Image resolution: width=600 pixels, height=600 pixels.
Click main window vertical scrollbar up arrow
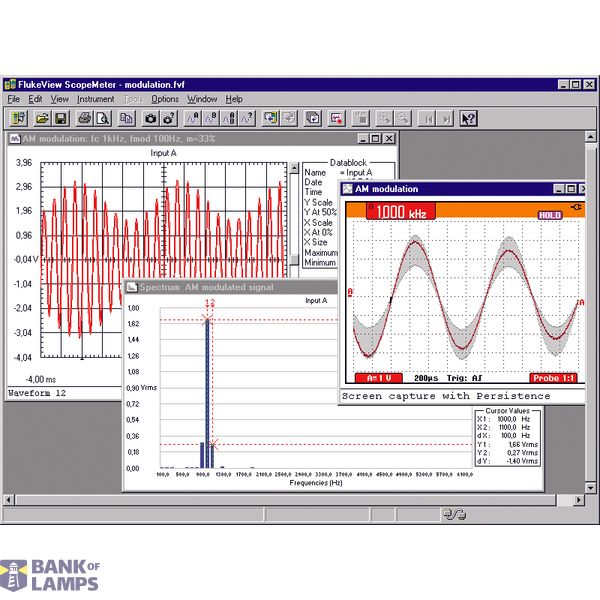point(590,136)
